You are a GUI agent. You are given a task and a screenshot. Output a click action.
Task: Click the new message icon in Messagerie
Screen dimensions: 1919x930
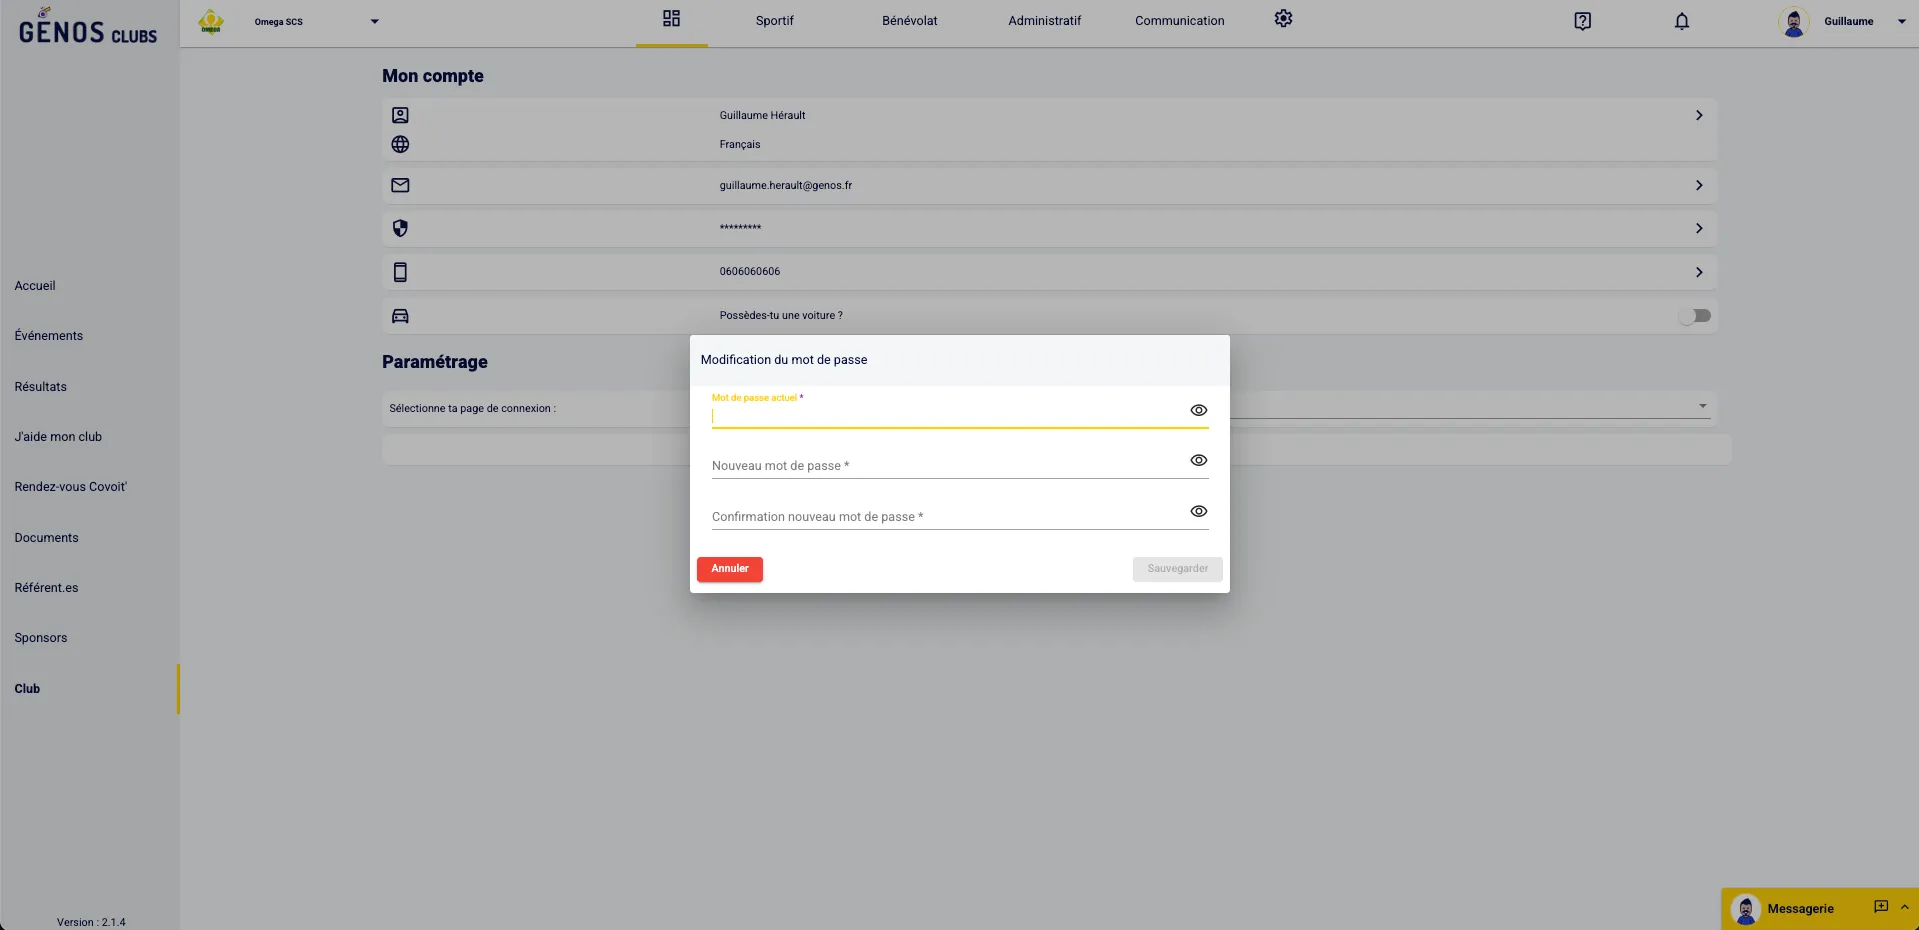tap(1880, 907)
